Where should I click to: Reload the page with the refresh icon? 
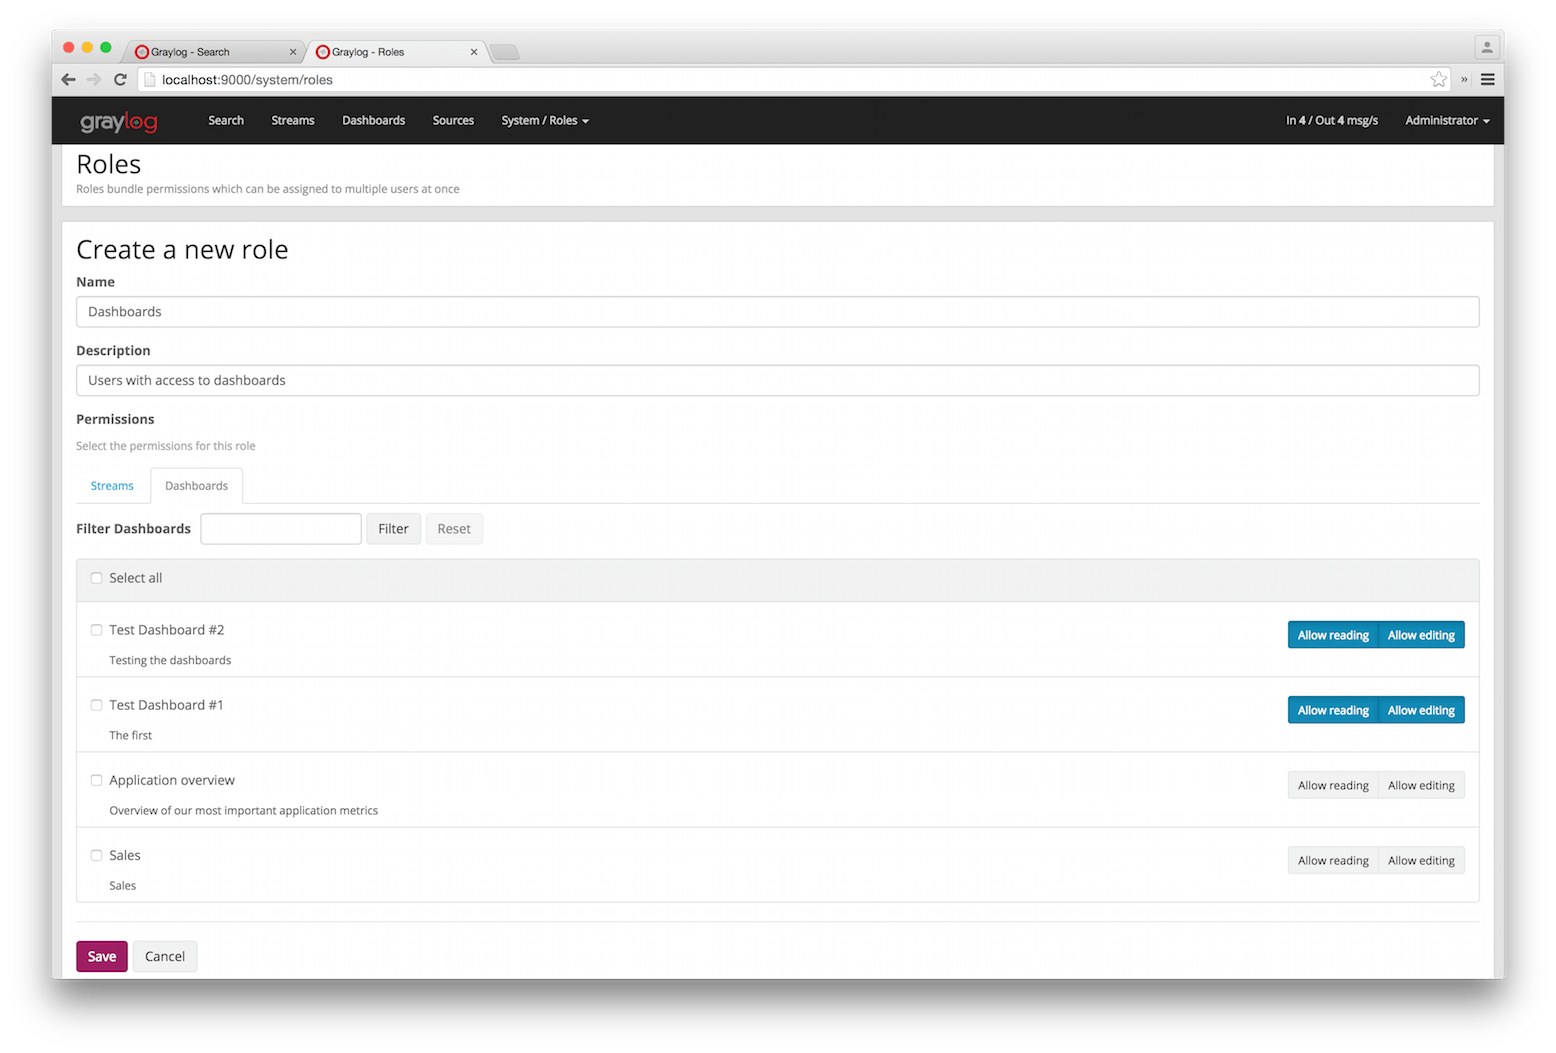coord(120,79)
